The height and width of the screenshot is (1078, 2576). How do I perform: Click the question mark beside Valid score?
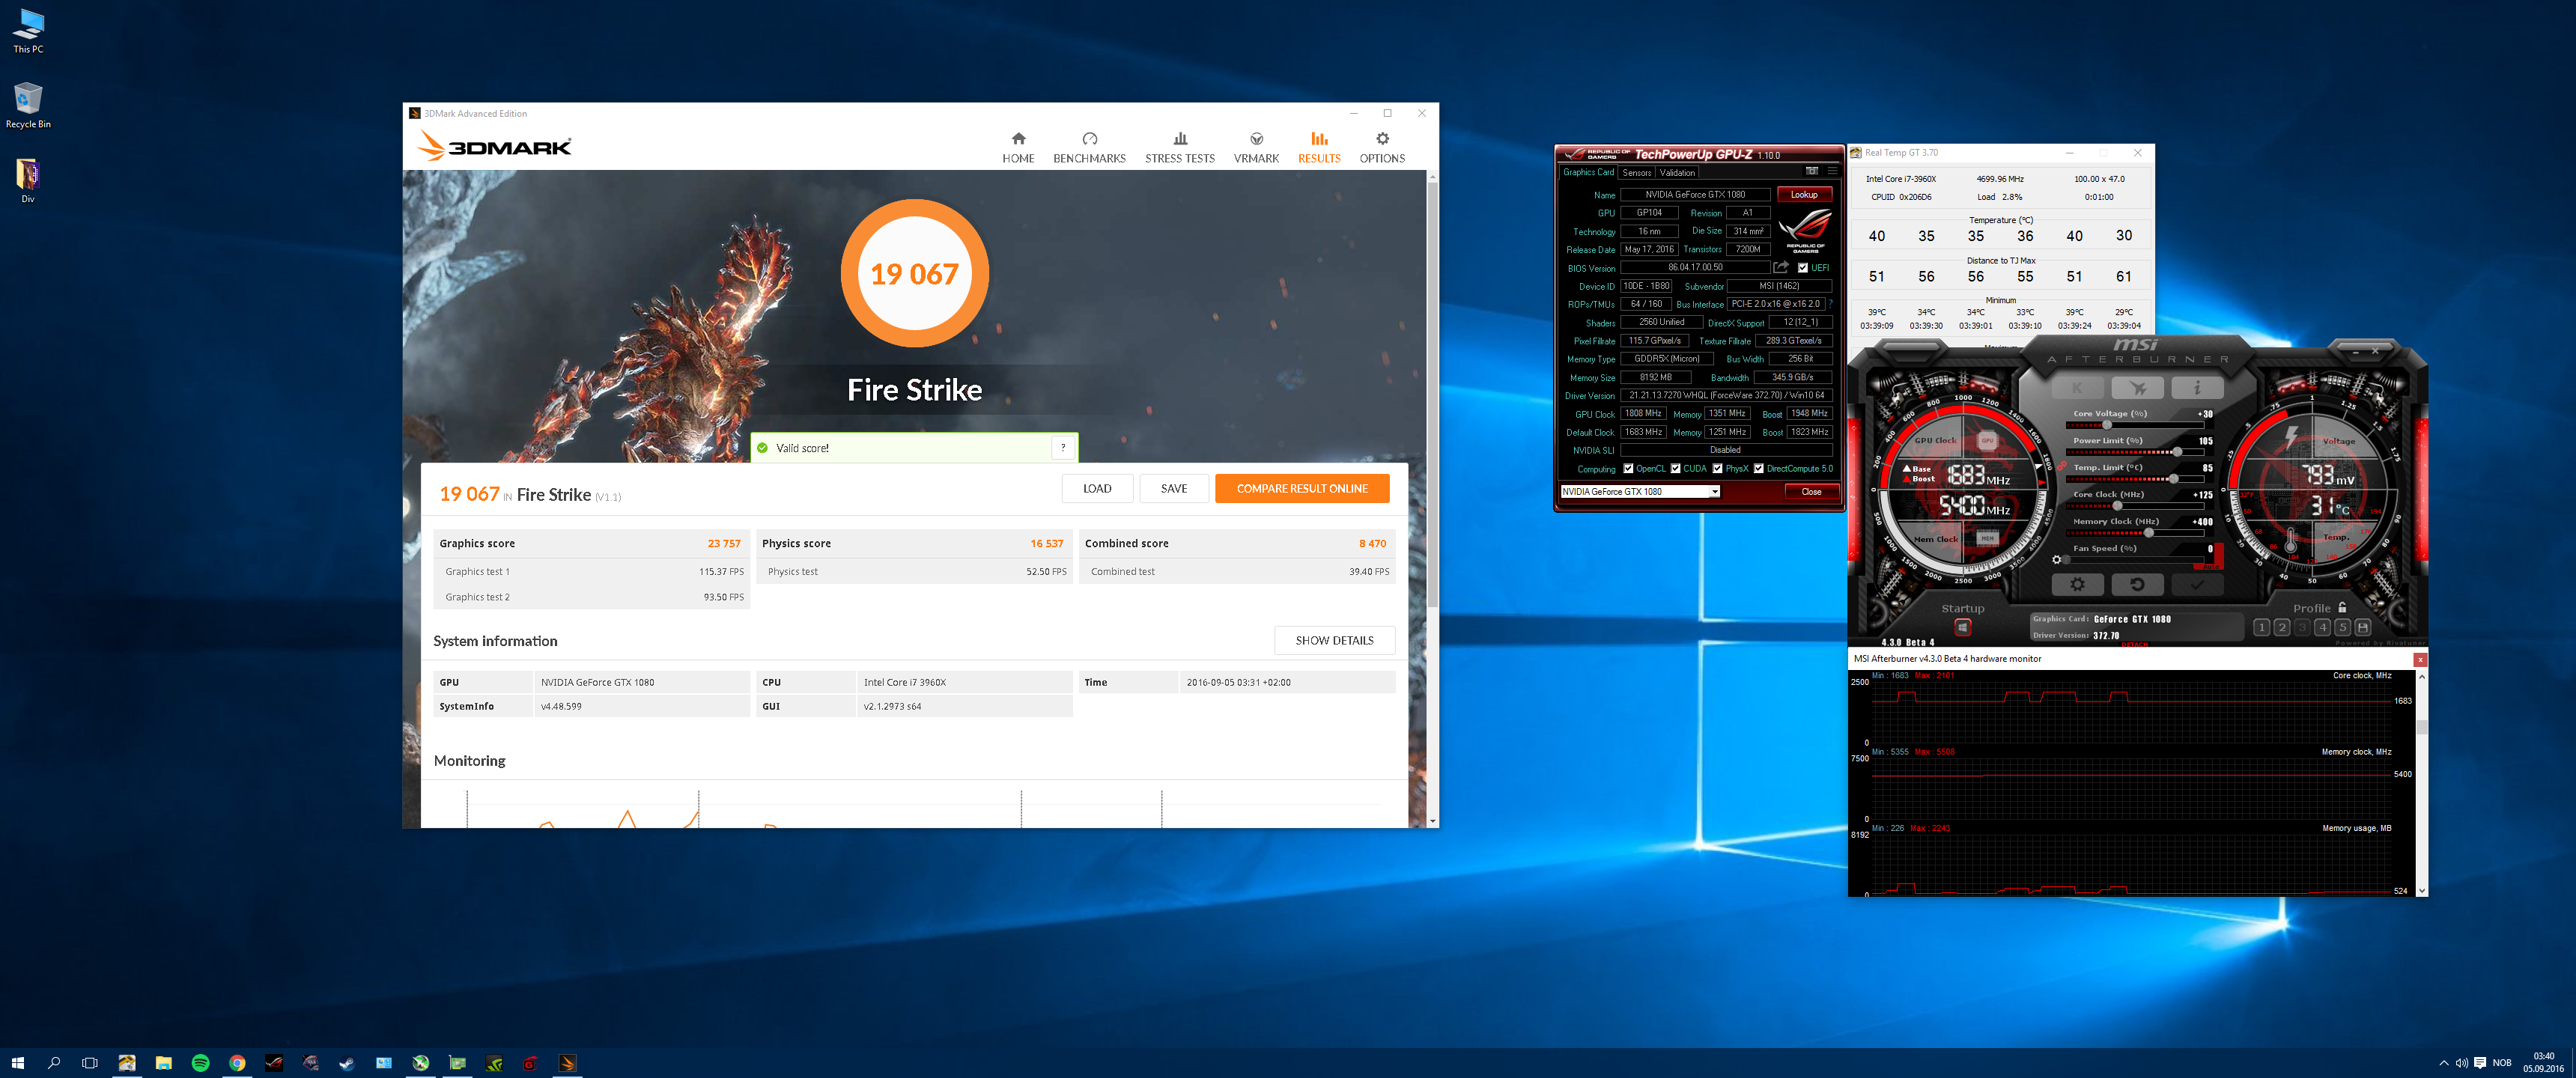tap(1063, 447)
